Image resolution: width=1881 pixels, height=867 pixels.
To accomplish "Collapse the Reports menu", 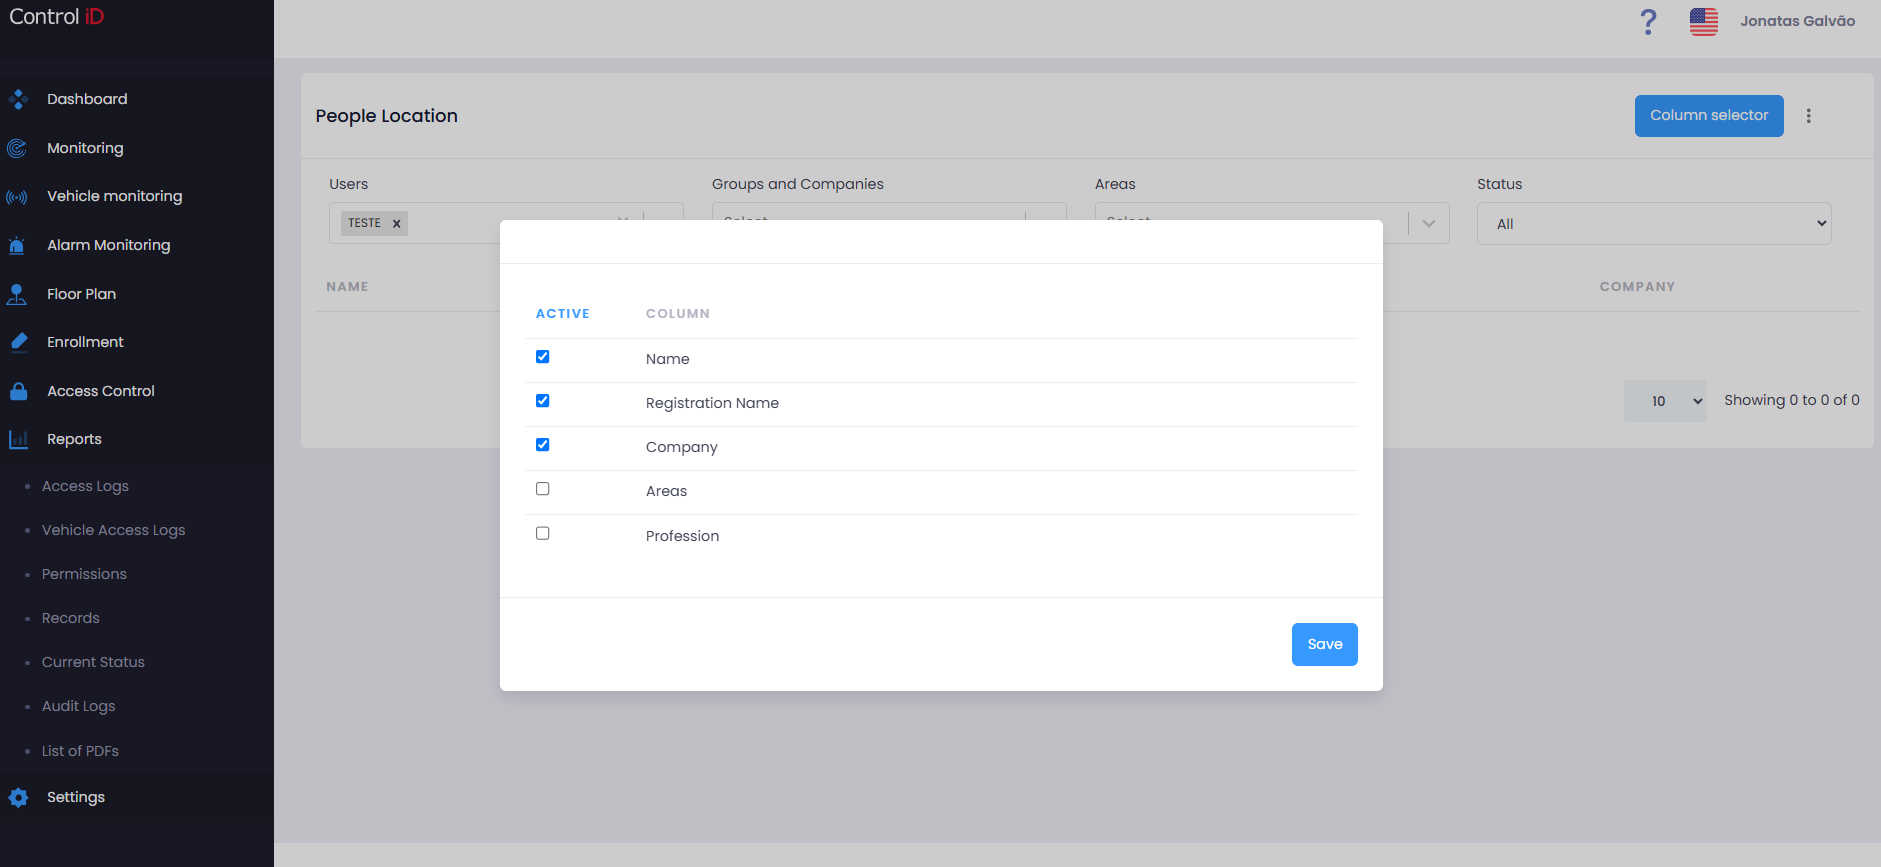I will pos(74,439).
